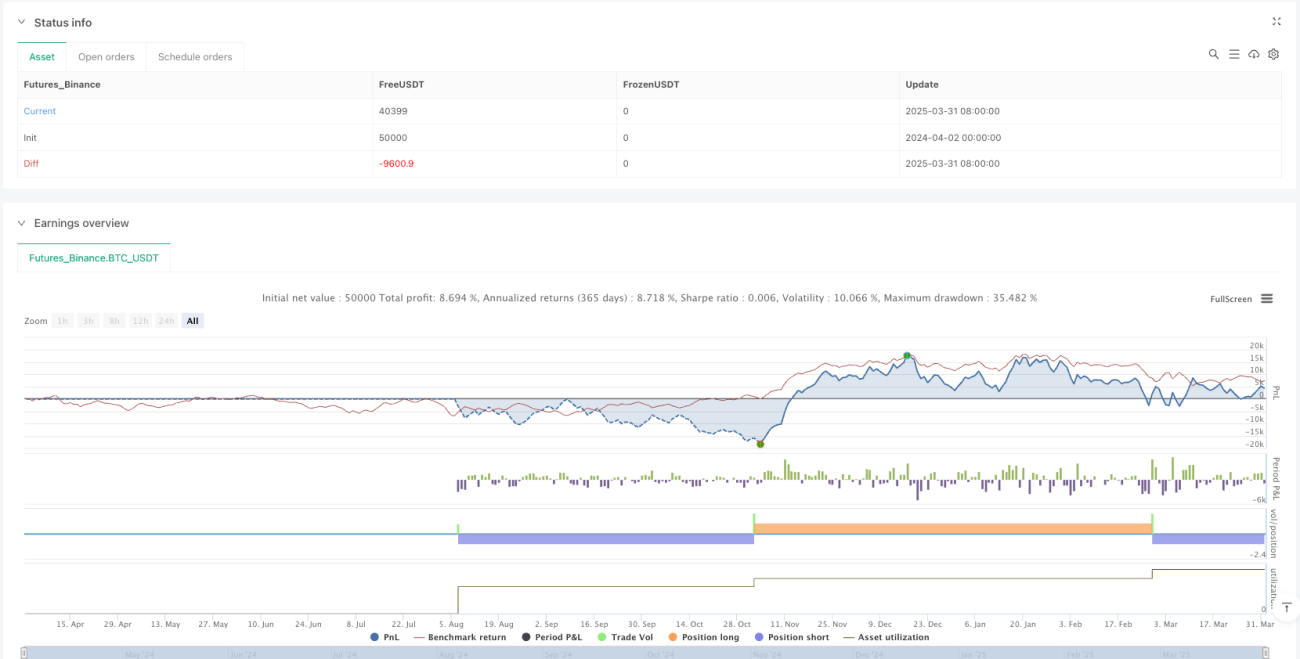Viewport: 1300px width, 659px height.
Task: Toggle the PnL series in legend
Action: (385, 637)
